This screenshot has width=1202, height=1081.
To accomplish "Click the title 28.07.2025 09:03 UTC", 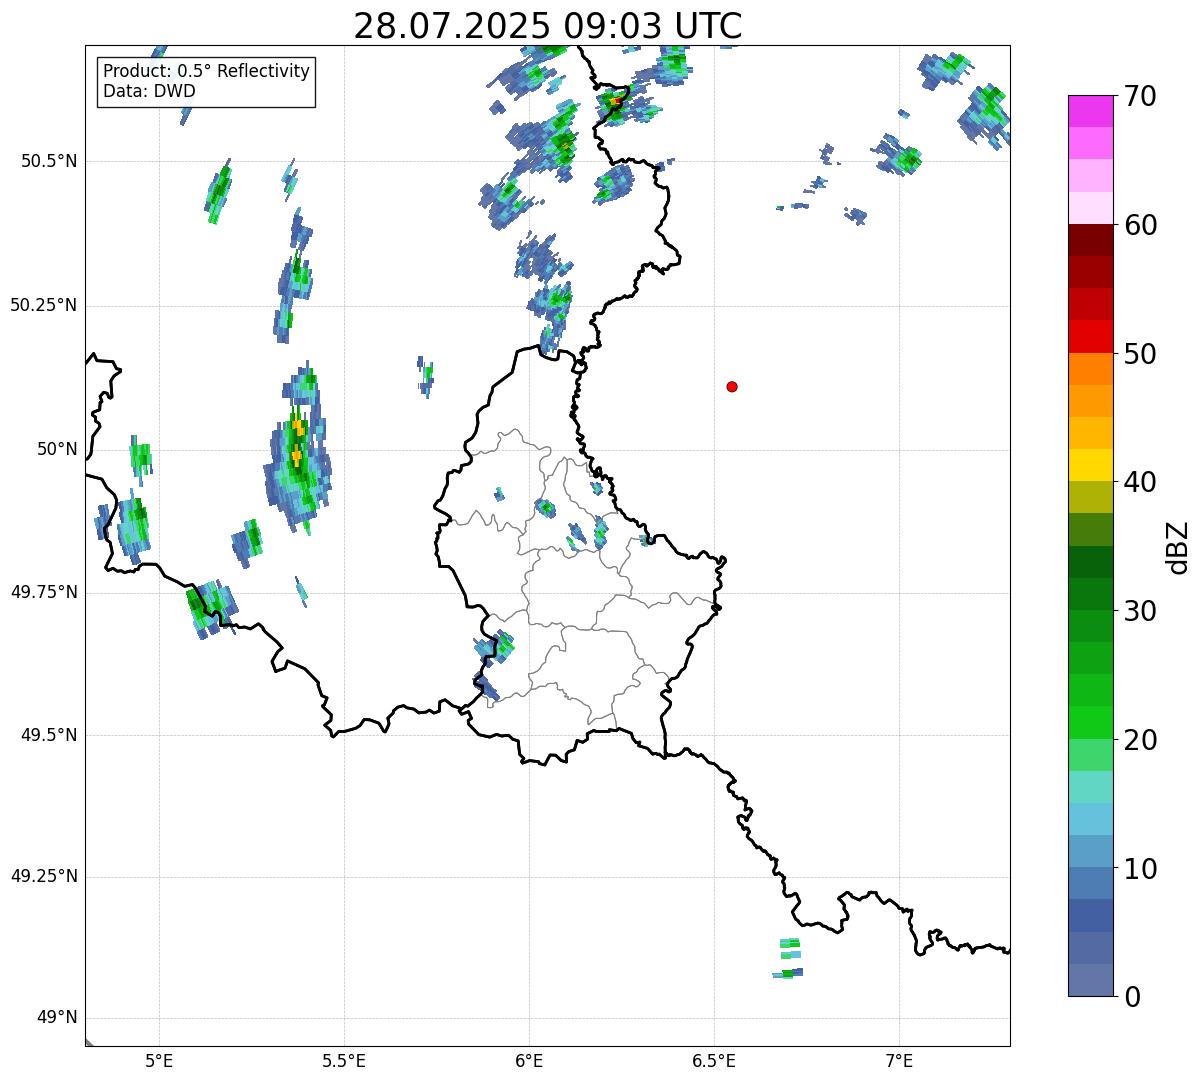I will [x=548, y=26].
